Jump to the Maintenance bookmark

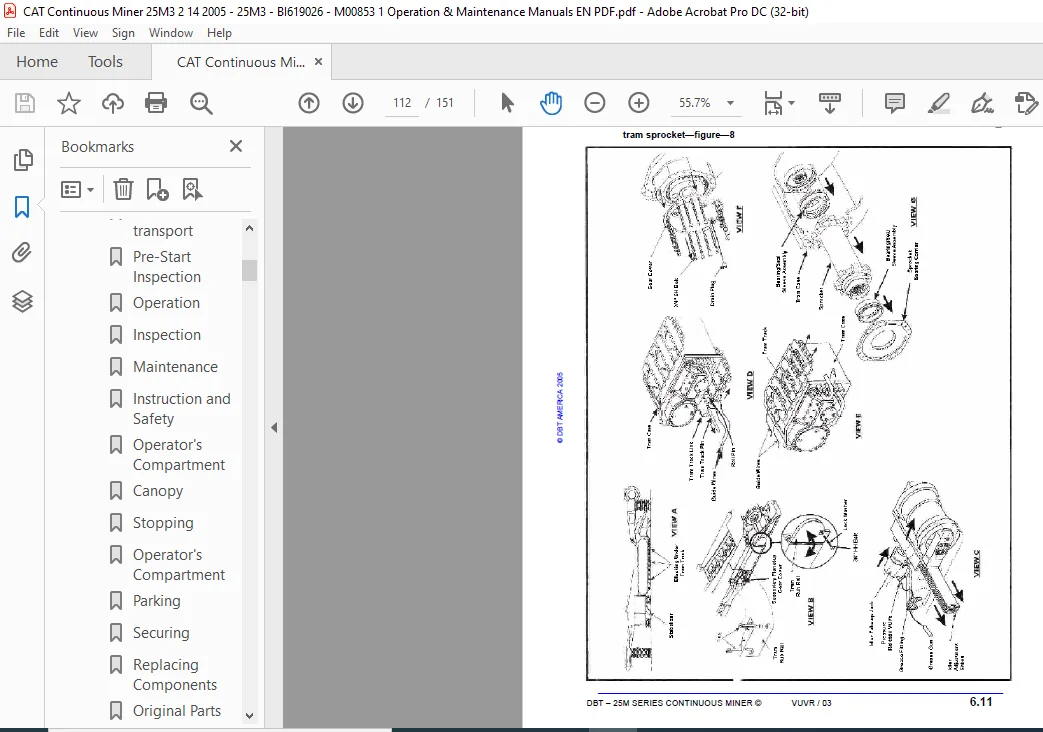(x=175, y=367)
